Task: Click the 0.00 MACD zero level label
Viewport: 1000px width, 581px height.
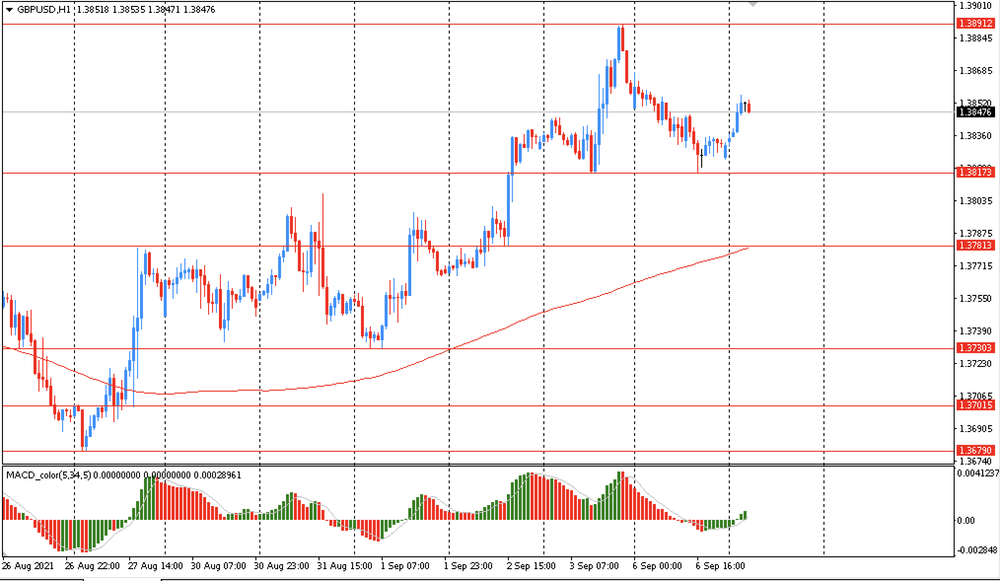Action: tap(966, 520)
